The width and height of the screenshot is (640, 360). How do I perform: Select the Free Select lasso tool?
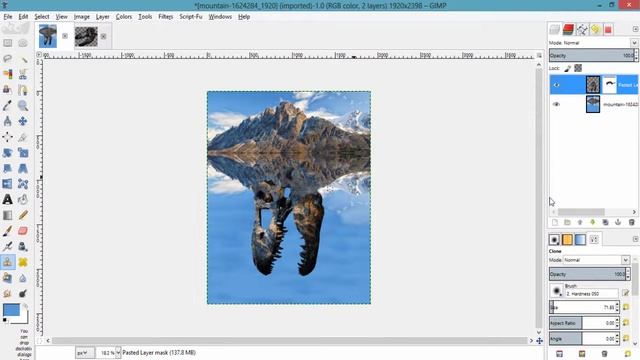[x=7, y=58]
